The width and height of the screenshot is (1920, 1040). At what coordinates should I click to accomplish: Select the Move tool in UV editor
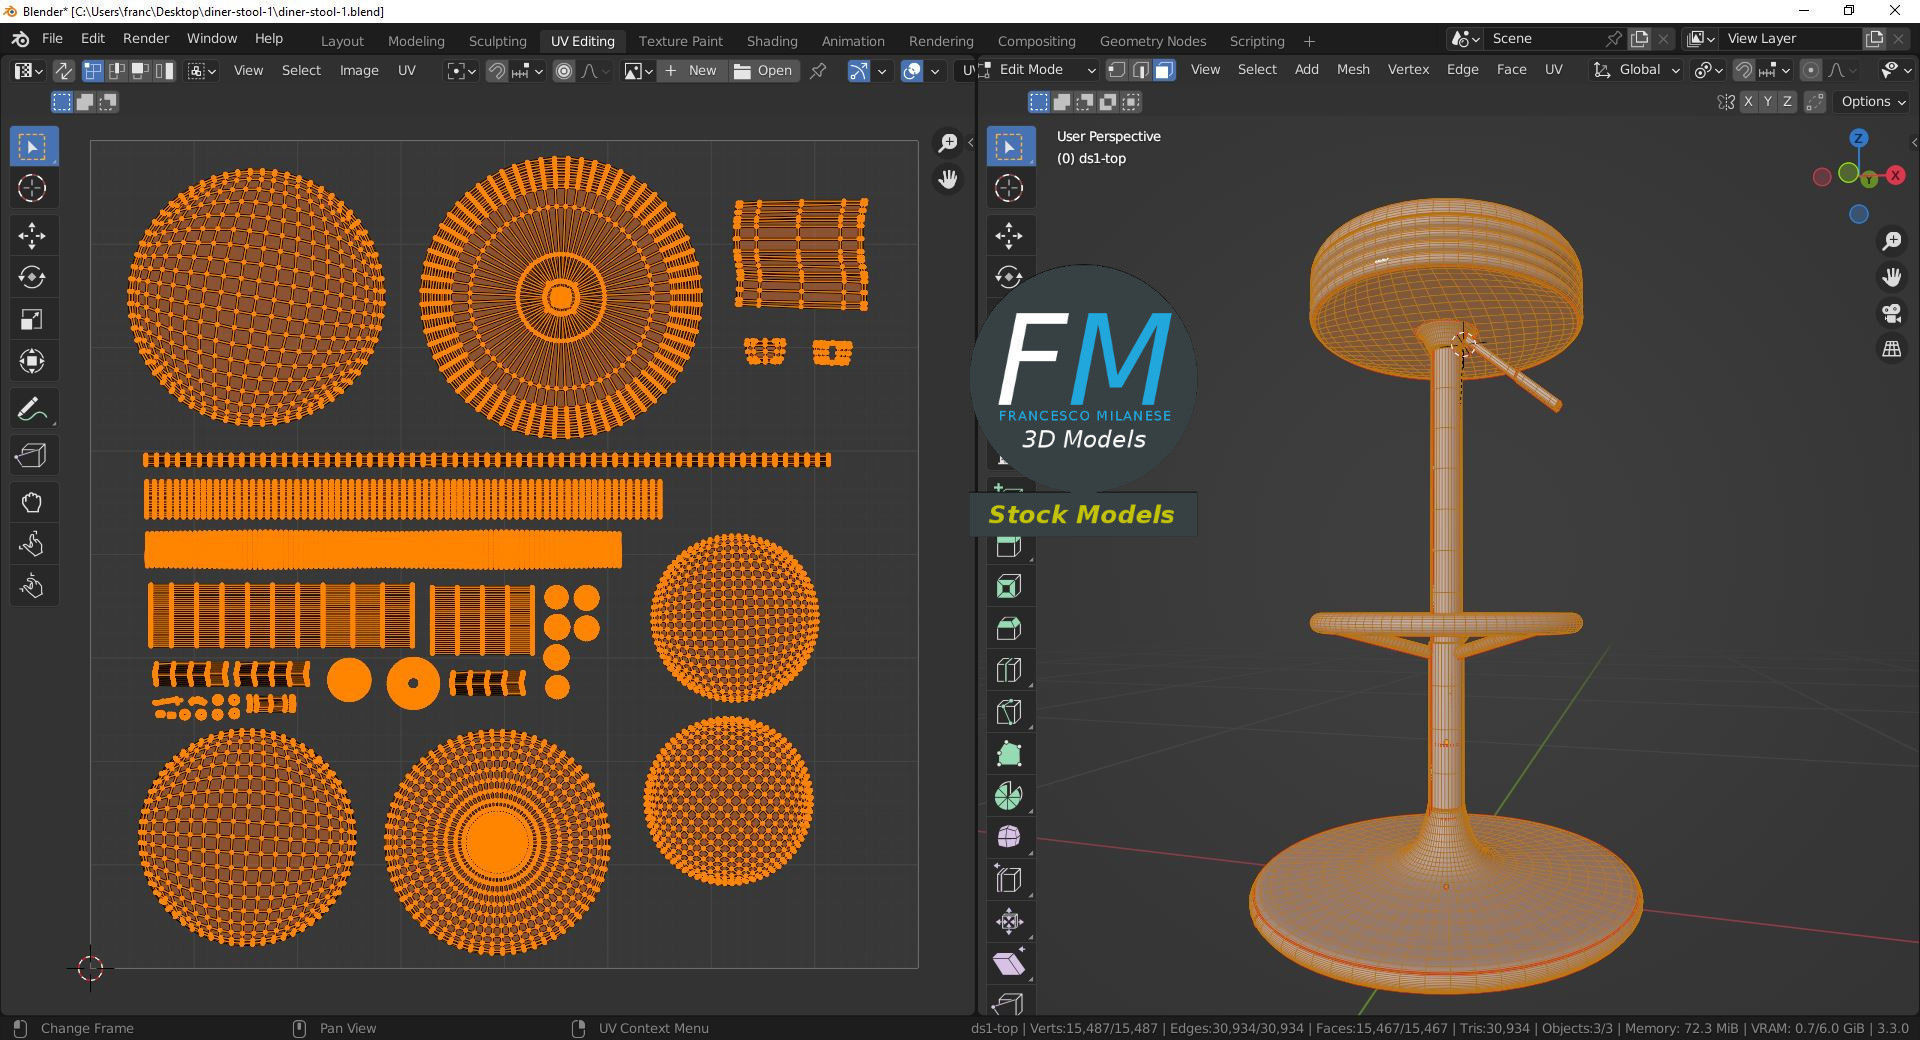pyautogui.click(x=32, y=236)
